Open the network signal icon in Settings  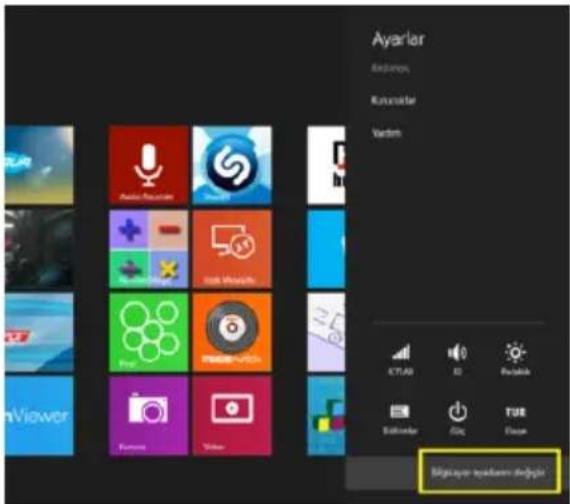(x=401, y=358)
